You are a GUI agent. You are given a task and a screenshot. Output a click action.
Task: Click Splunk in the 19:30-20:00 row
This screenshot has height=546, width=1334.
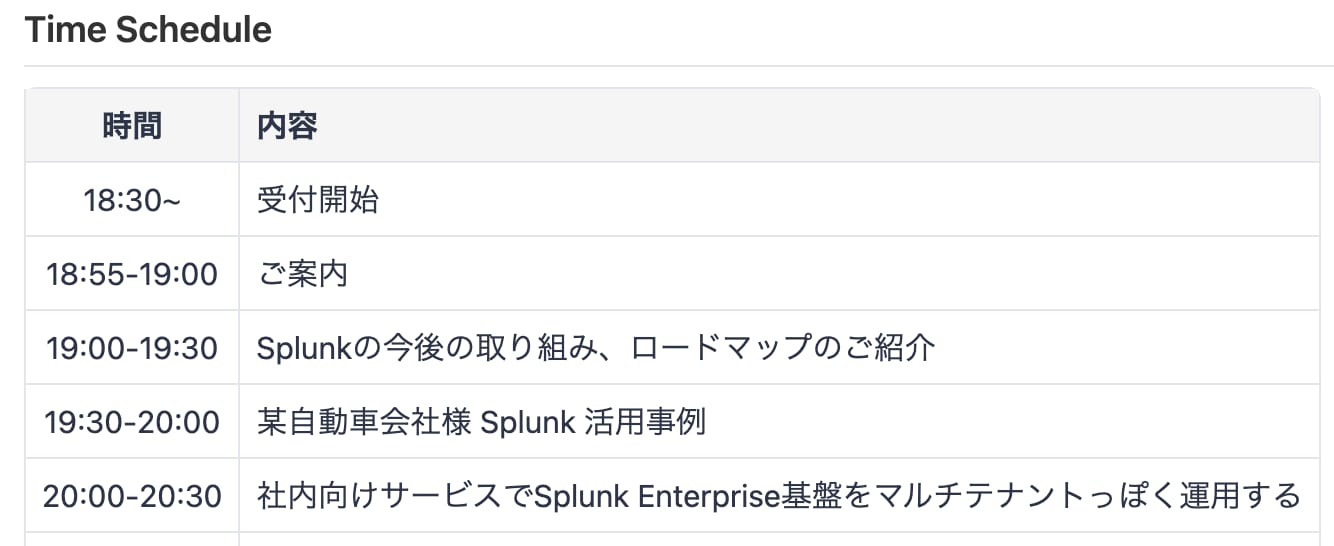(x=527, y=422)
